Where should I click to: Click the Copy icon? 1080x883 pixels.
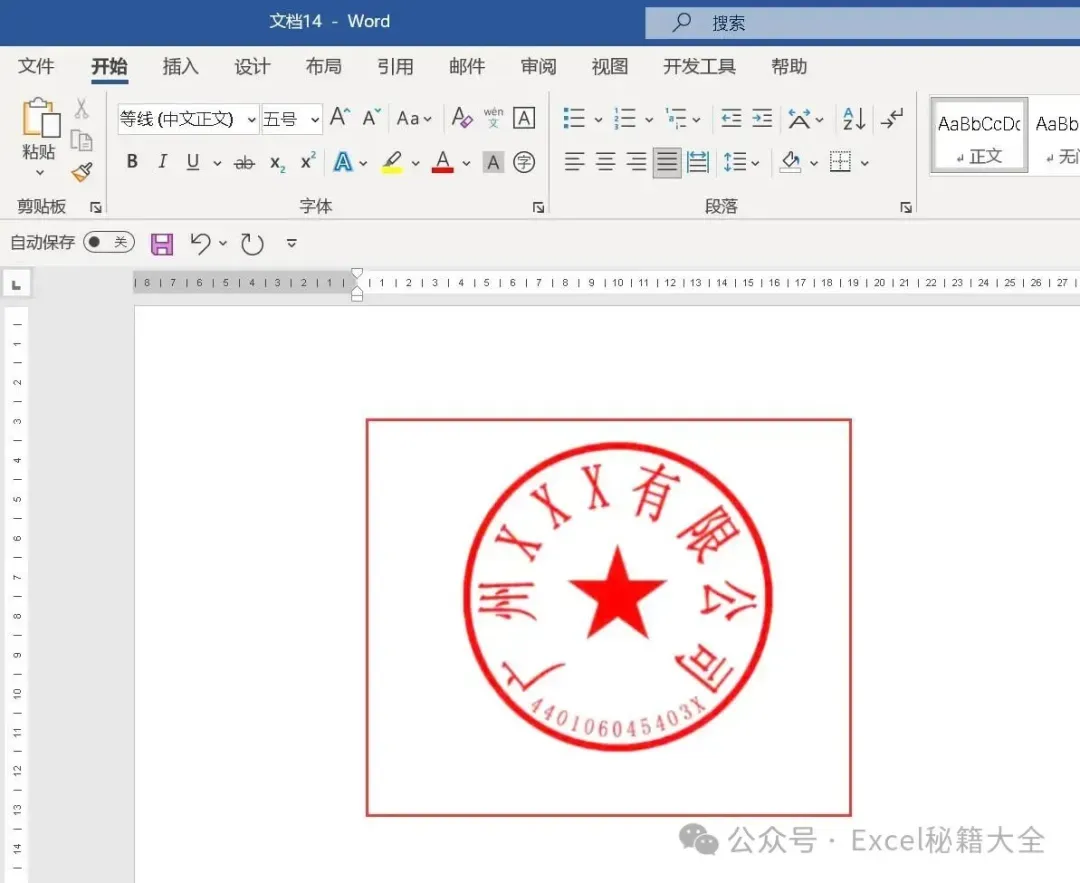click(x=81, y=141)
